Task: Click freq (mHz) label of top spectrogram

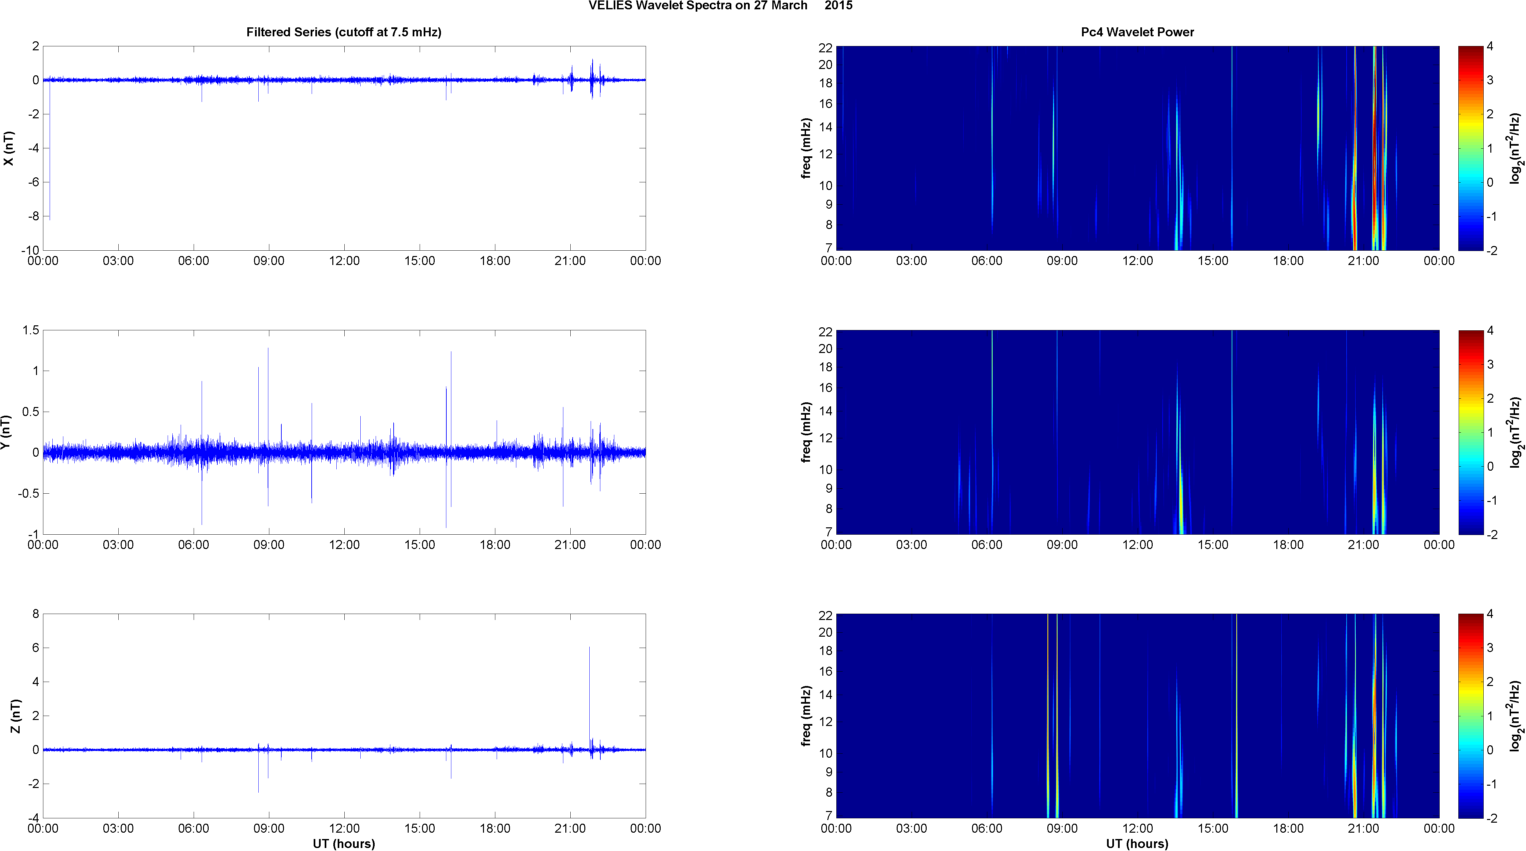Action: coord(806,148)
